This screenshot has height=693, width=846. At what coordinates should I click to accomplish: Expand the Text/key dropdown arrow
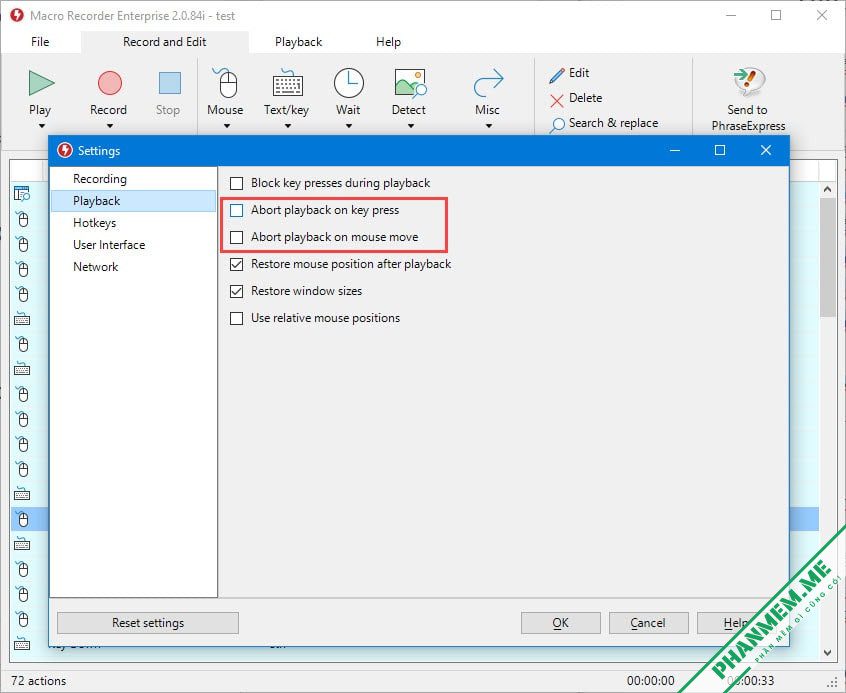pyautogui.click(x=288, y=126)
